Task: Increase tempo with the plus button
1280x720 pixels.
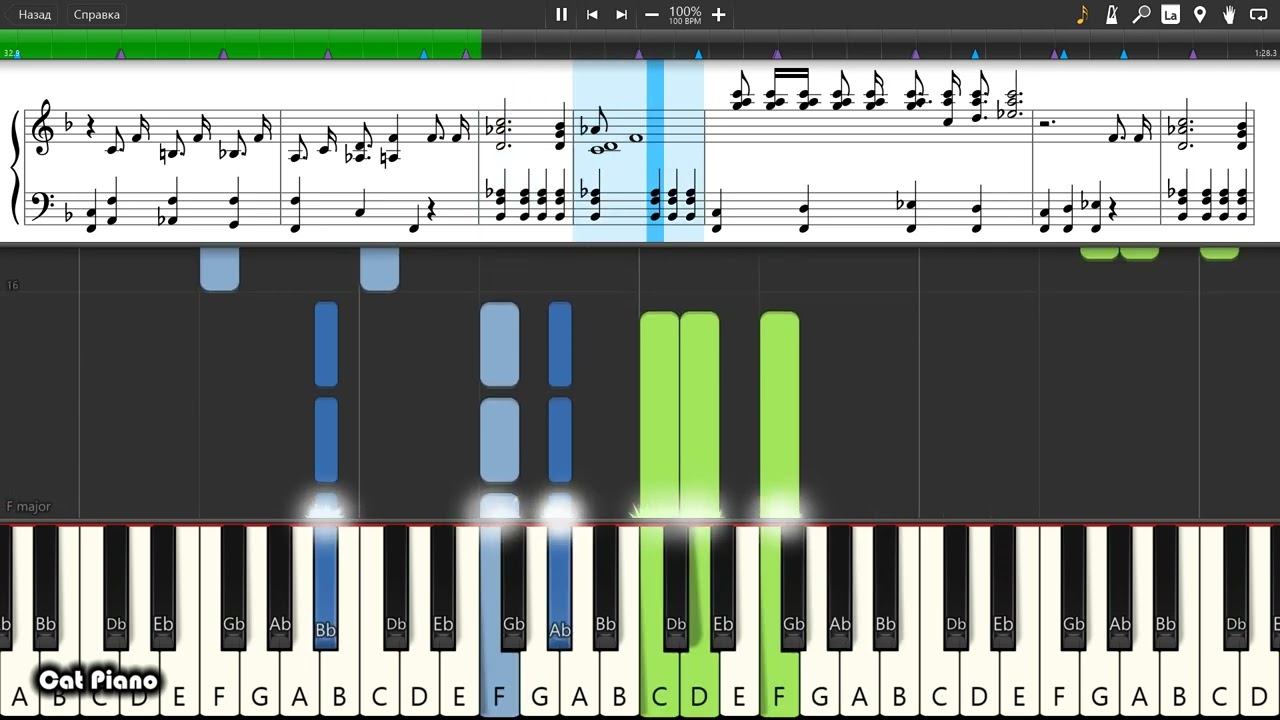Action: (718, 14)
